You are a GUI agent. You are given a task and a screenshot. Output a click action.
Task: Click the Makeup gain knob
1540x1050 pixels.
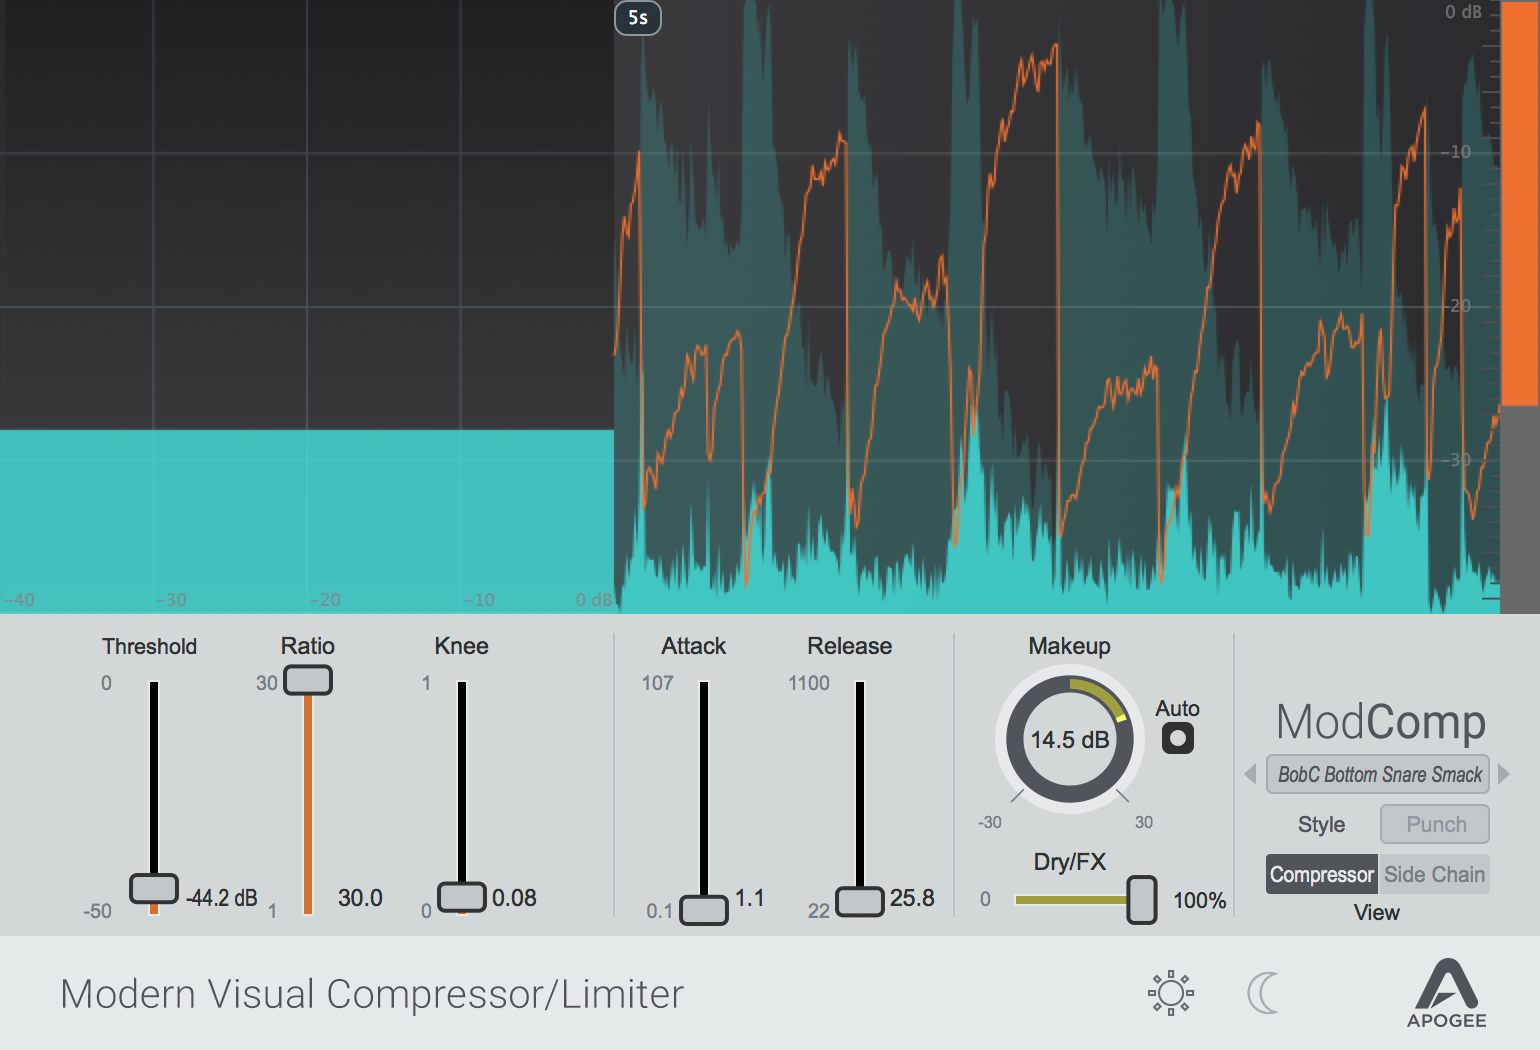[1070, 740]
